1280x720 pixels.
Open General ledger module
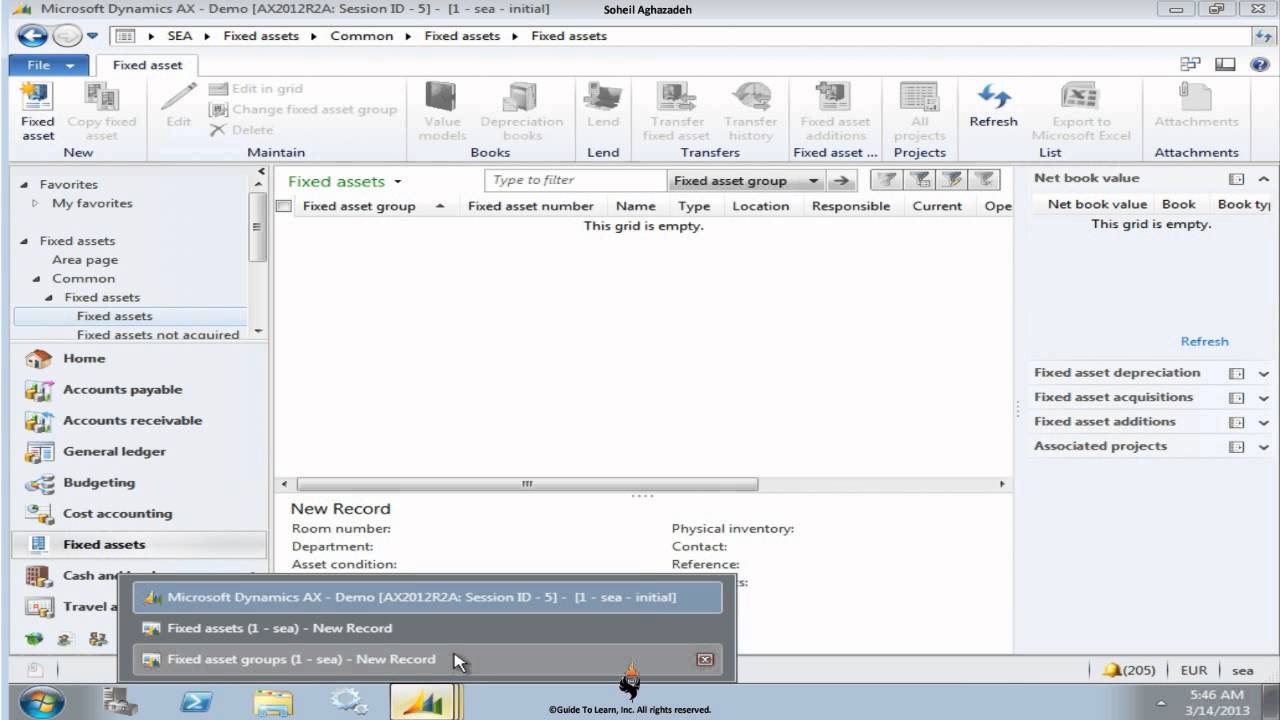[x=114, y=451]
